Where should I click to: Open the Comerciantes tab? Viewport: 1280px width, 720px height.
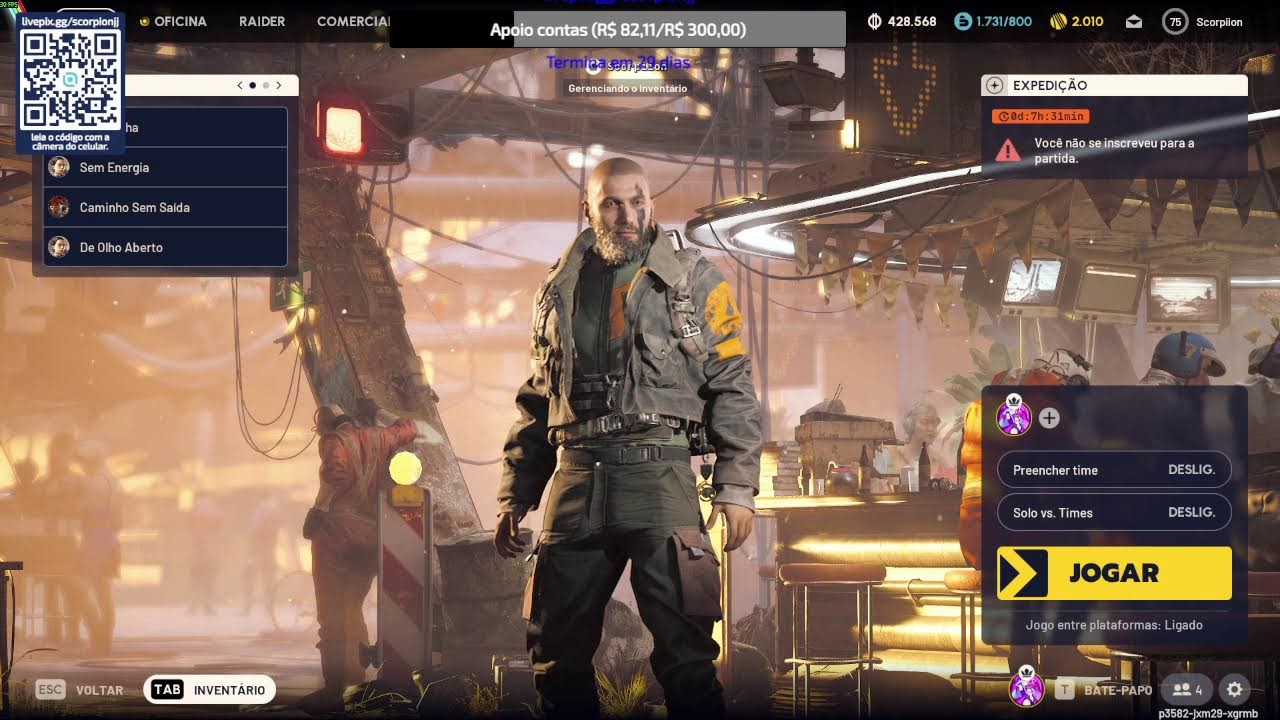coord(353,21)
